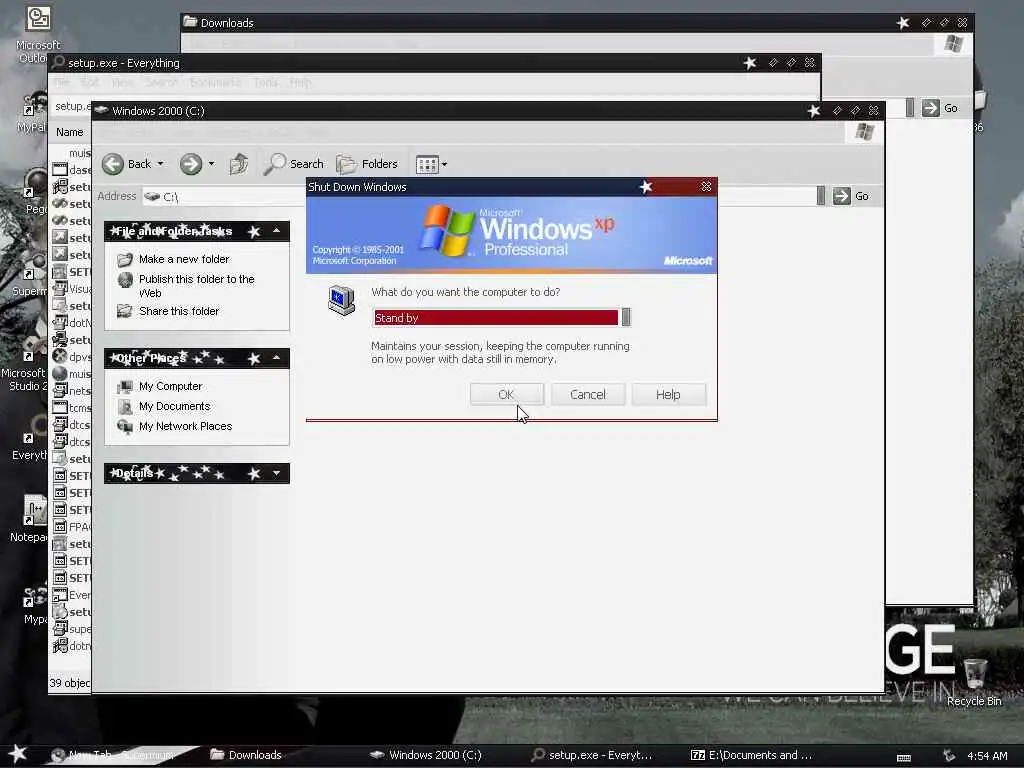
Task: Click the Windows flag logo in the C: window
Action: (865, 132)
